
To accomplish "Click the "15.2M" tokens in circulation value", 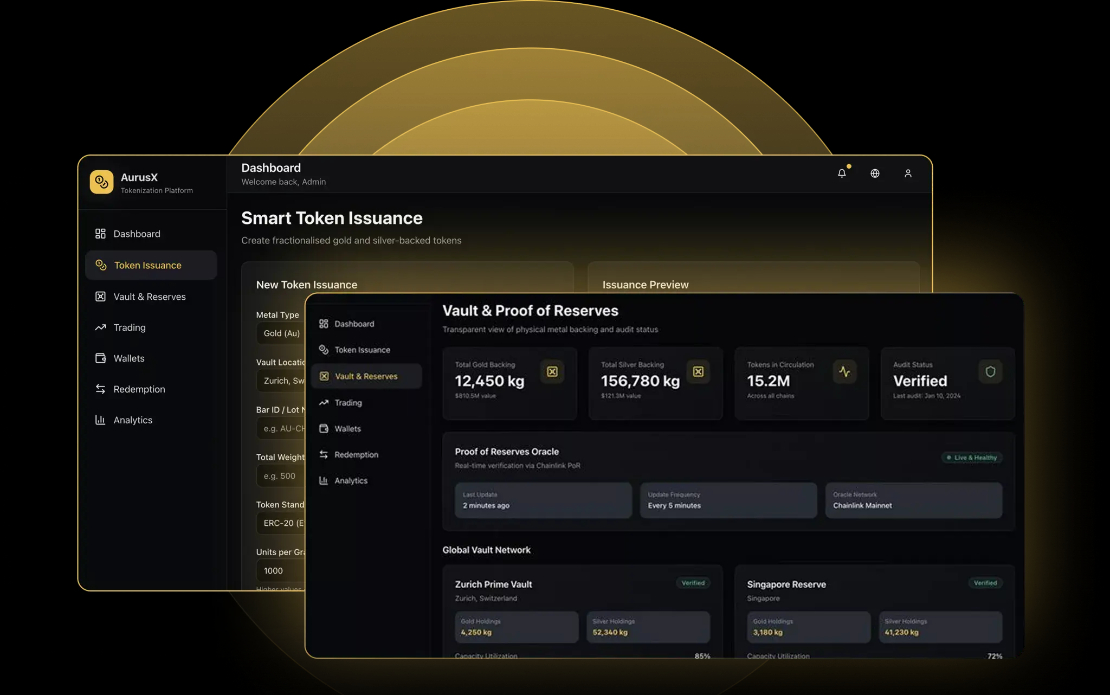I will tap(768, 381).
